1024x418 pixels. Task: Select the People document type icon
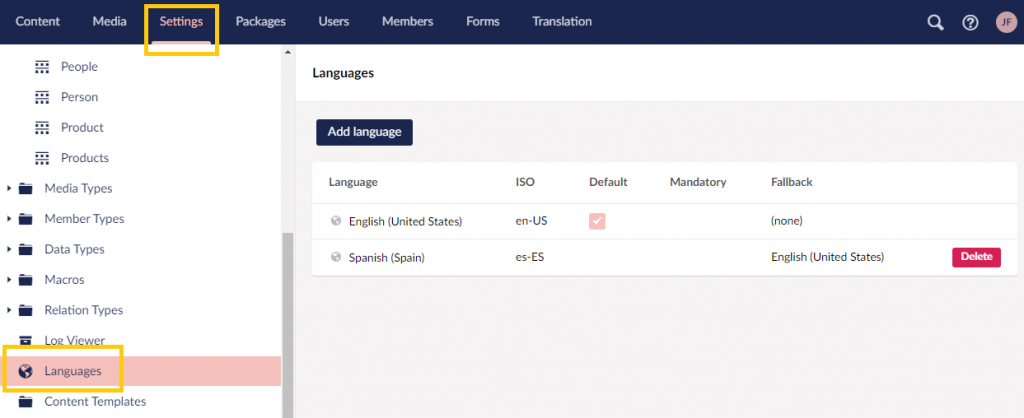click(x=42, y=67)
